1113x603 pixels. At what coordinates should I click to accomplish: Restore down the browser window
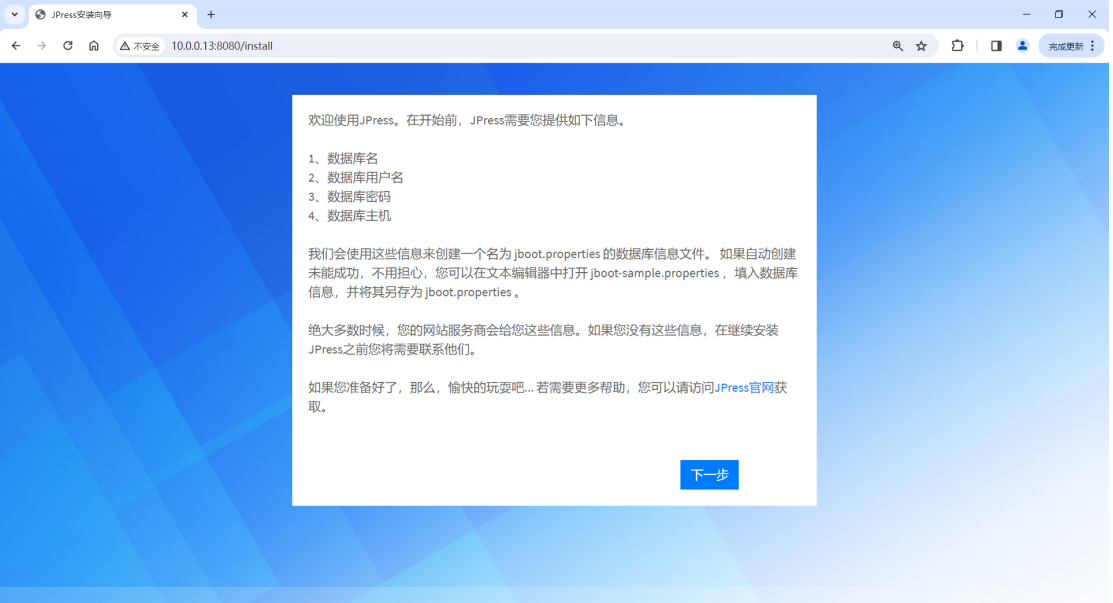click(x=1059, y=14)
